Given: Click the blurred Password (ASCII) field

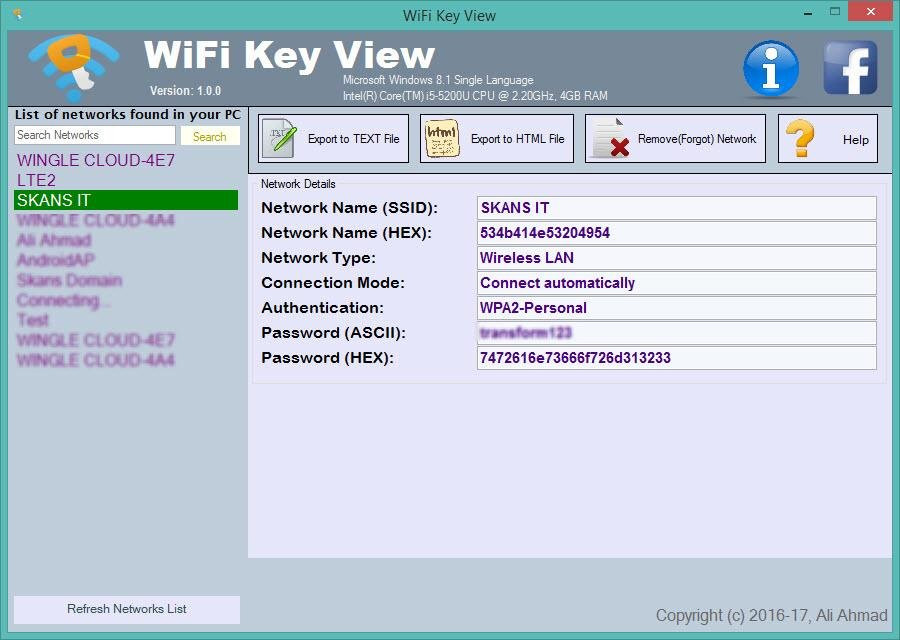Looking at the screenshot, I should click(x=677, y=333).
